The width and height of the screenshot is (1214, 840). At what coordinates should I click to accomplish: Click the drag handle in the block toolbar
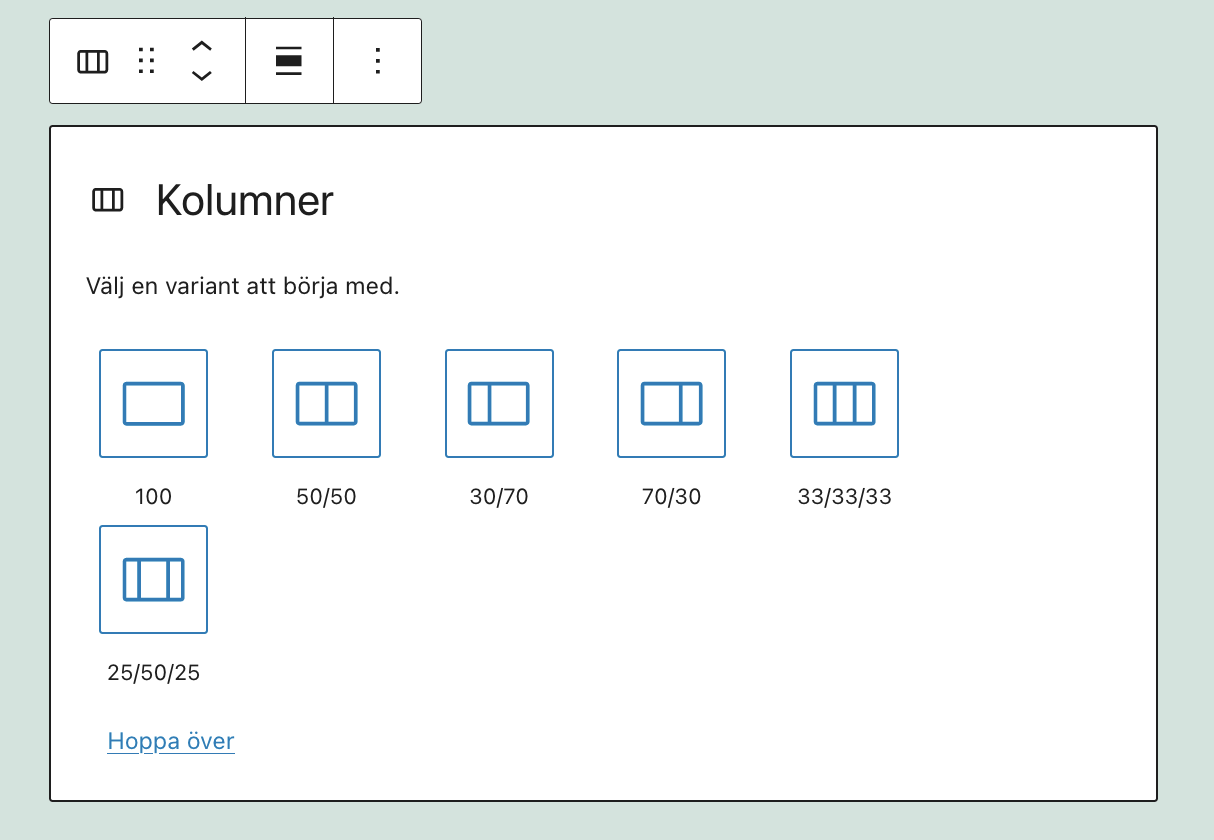(147, 61)
